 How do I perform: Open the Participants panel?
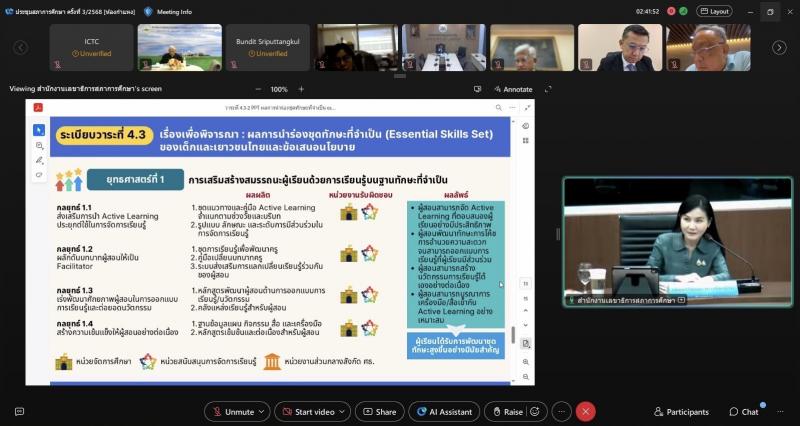(681, 412)
